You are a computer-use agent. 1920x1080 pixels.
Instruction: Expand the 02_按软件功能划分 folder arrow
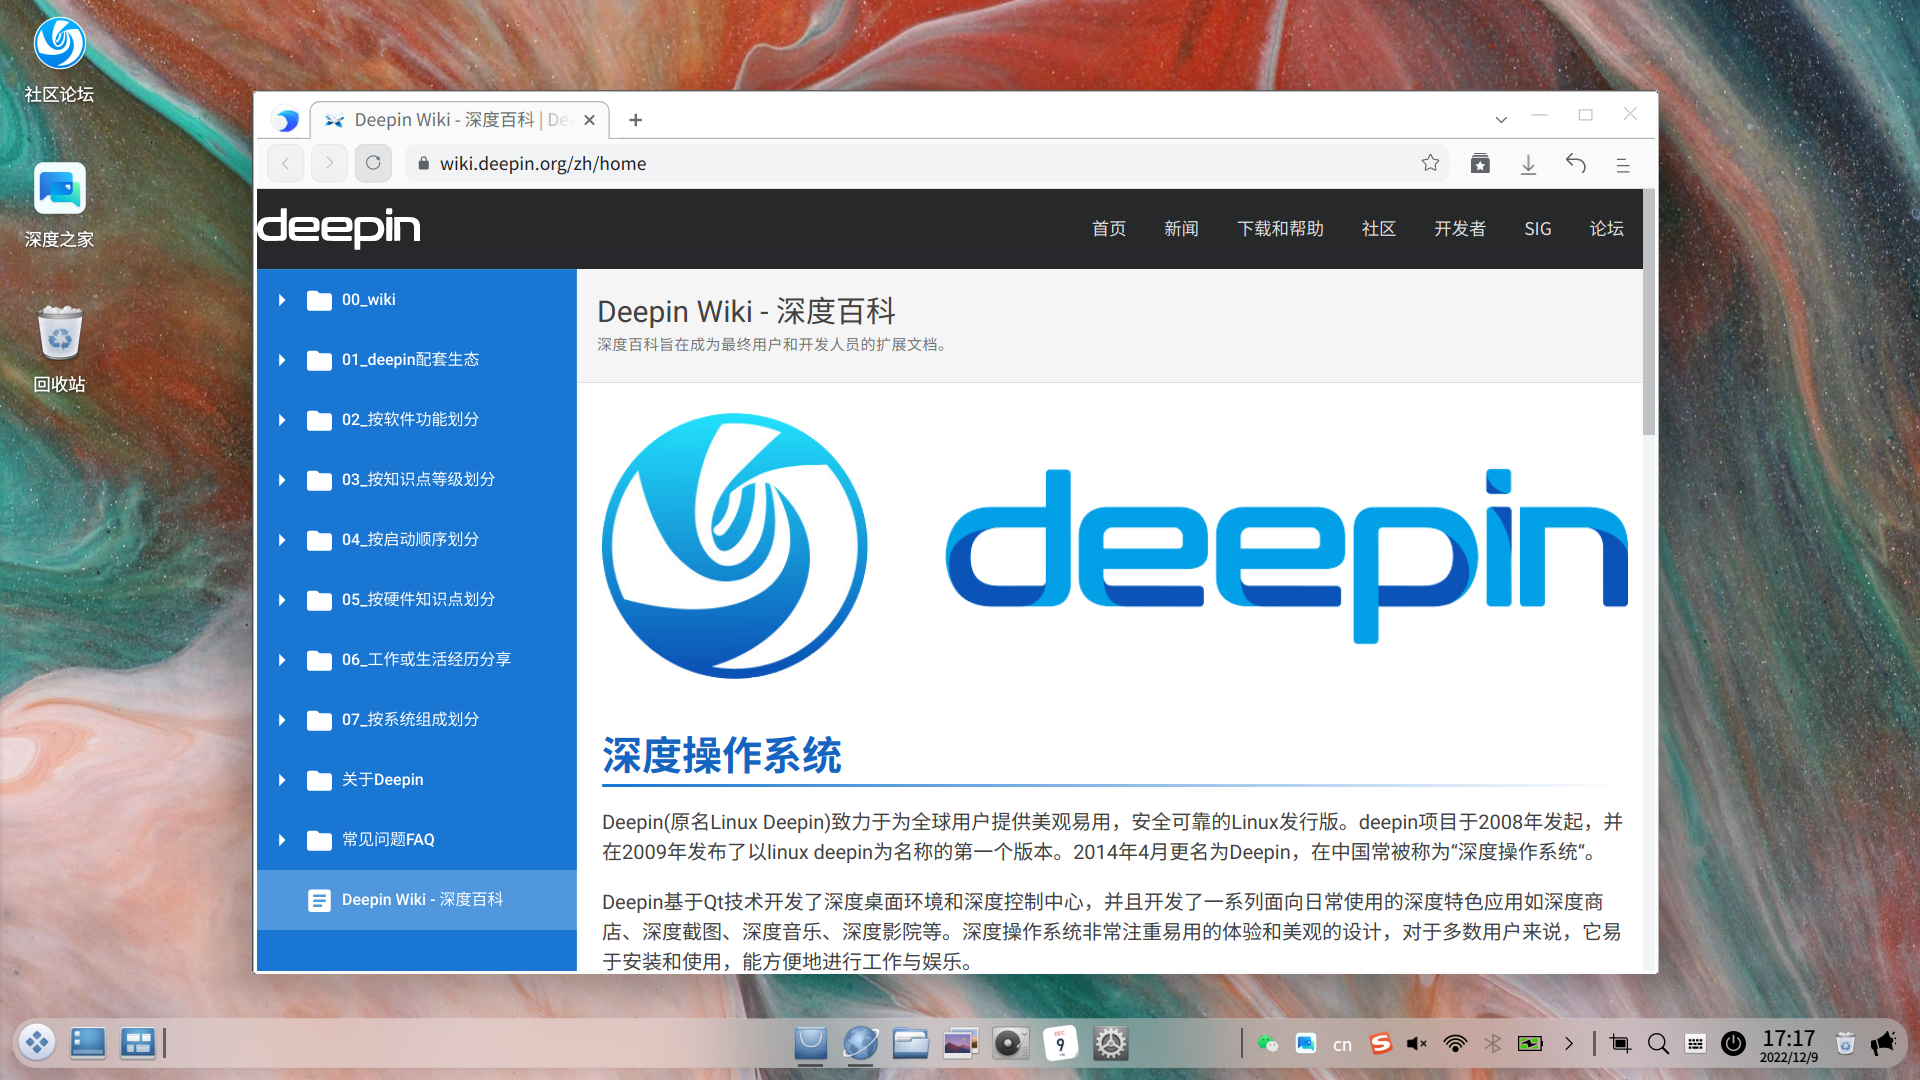tap(282, 420)
